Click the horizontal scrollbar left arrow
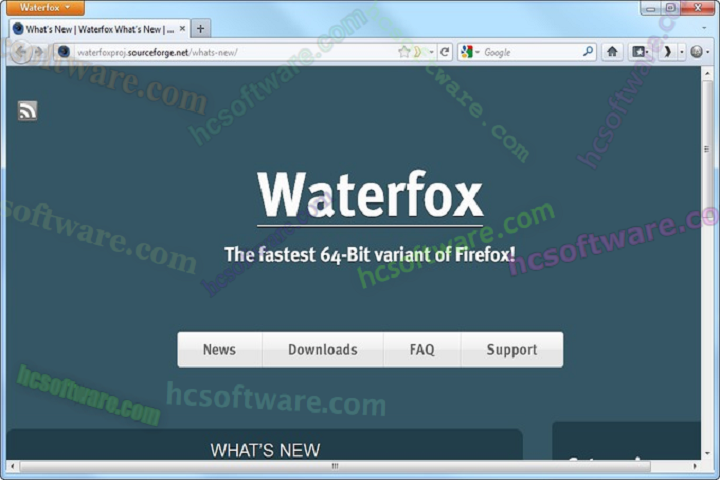The image size is (720, 480). click(12, 466)
